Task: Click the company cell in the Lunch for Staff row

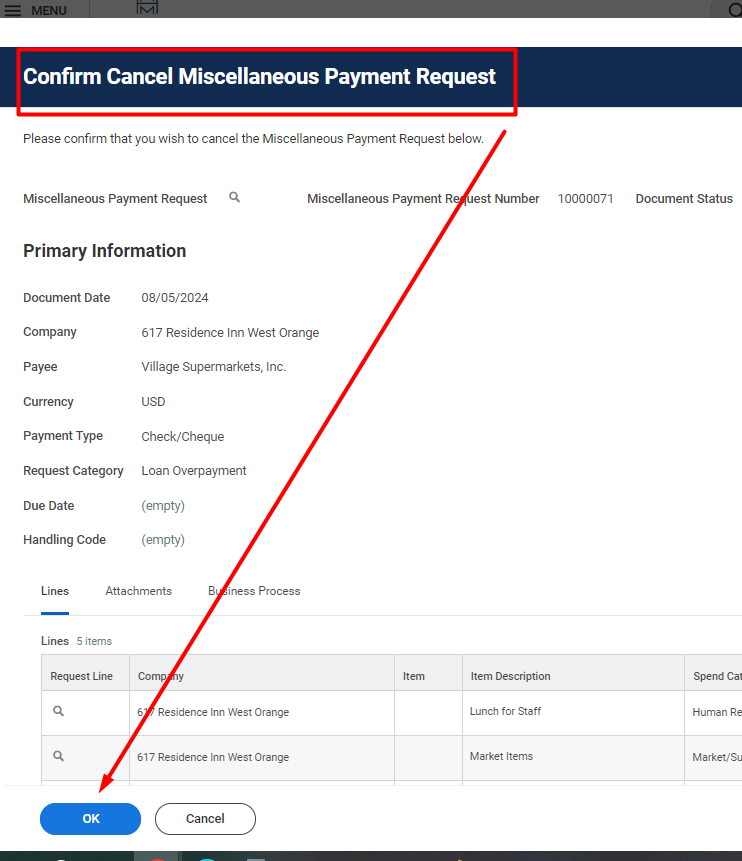Action: tap(262, 713)
